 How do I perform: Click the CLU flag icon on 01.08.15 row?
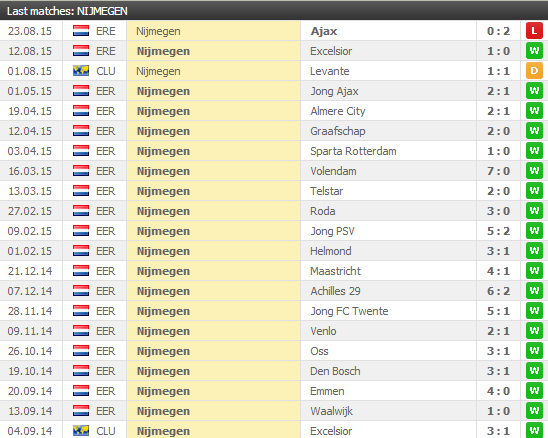81,71
